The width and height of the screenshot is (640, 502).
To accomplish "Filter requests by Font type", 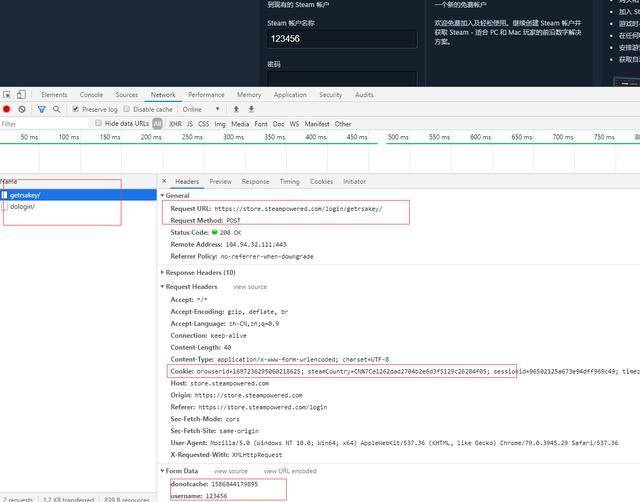I will coord(261,124).
